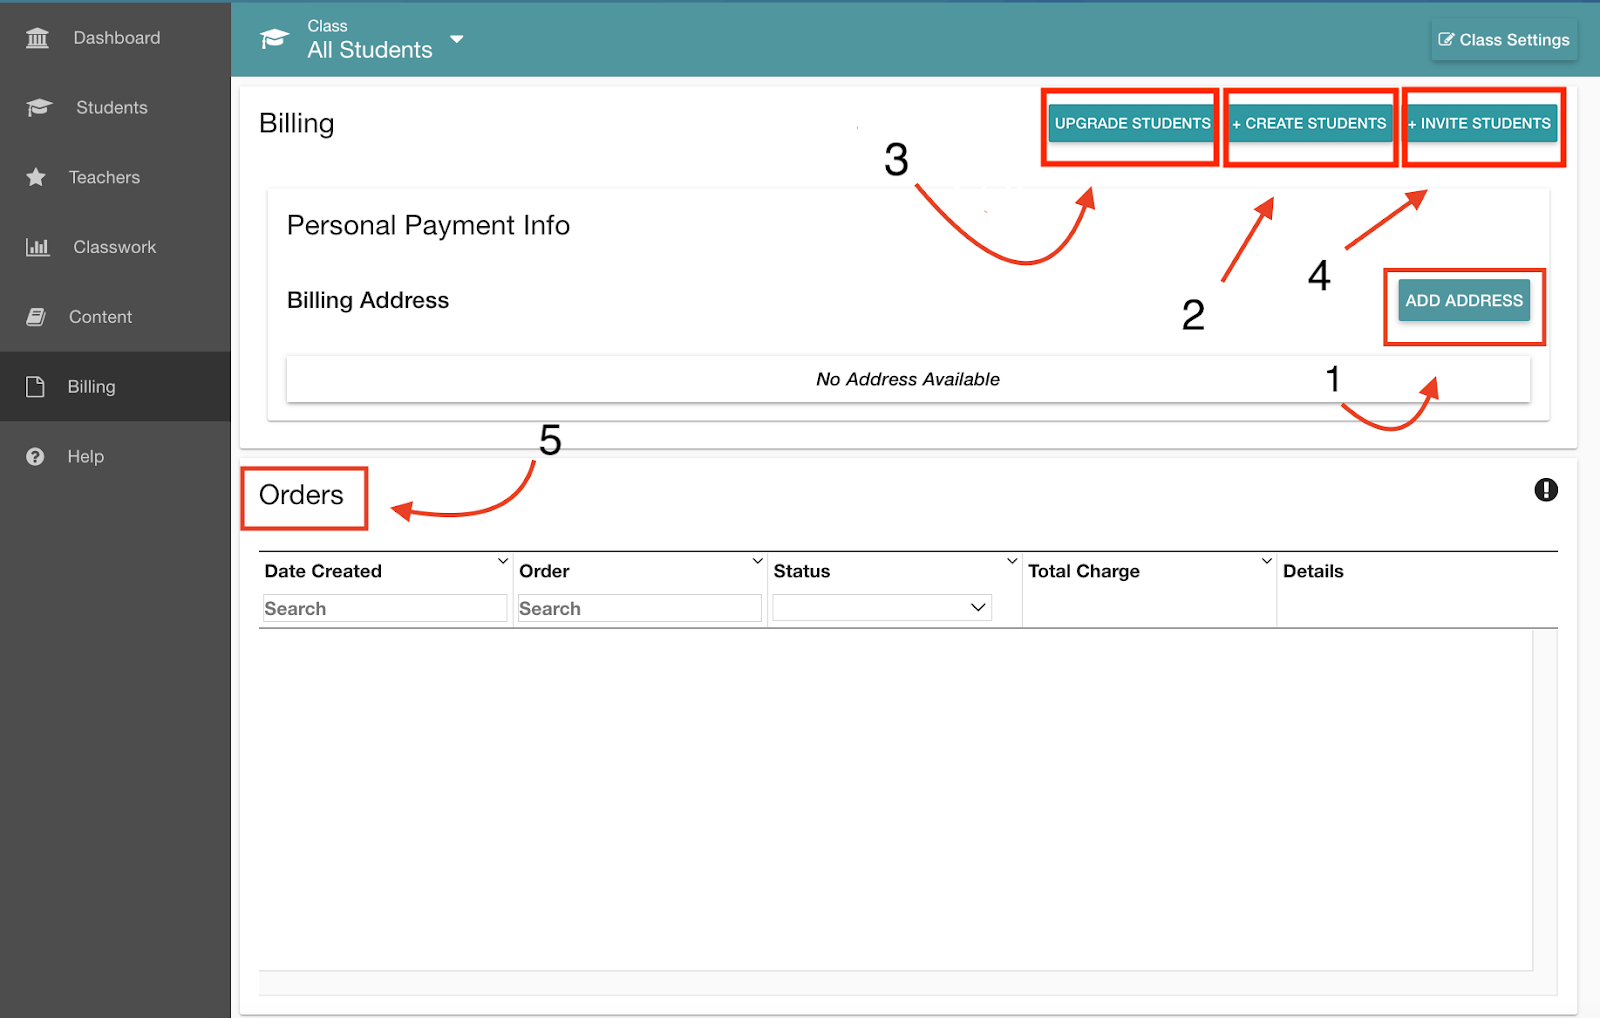Click the Billing Address label
The image size is (1600, 1018).
tap(368, 300)
